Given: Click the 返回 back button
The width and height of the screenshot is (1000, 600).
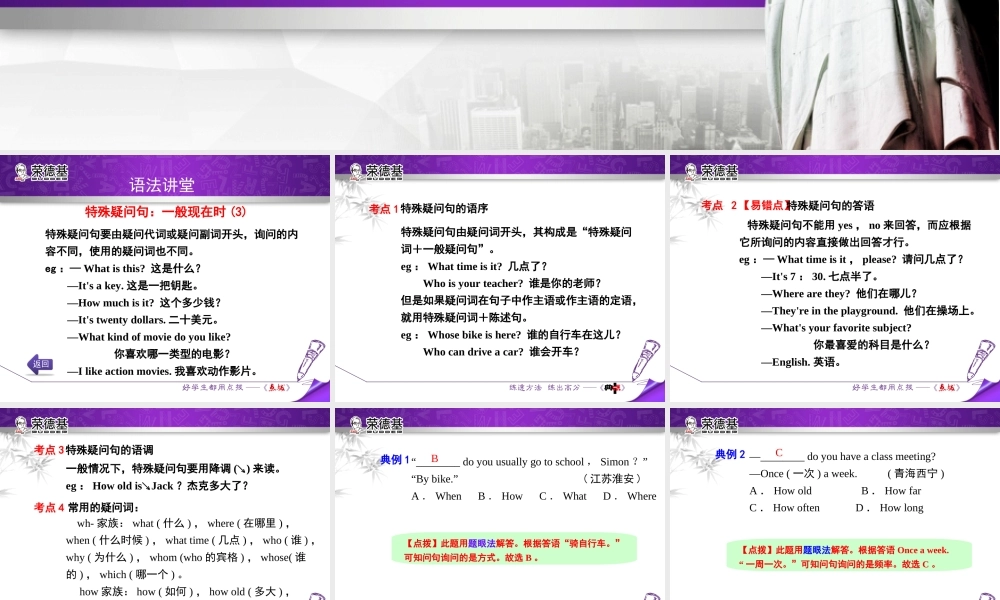Looking at the screenshot, I should click(x=40, y=366).
